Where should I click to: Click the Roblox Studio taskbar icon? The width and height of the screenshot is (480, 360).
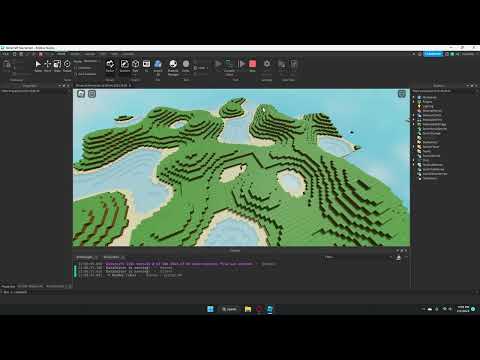[x=270, y=309]
